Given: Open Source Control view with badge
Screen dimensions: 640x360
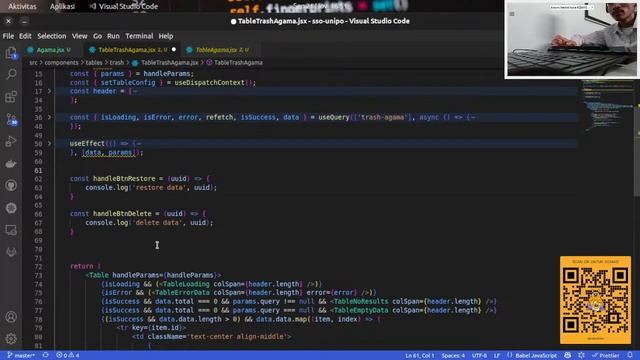Looking at the screenshot, I should point(11,119).
